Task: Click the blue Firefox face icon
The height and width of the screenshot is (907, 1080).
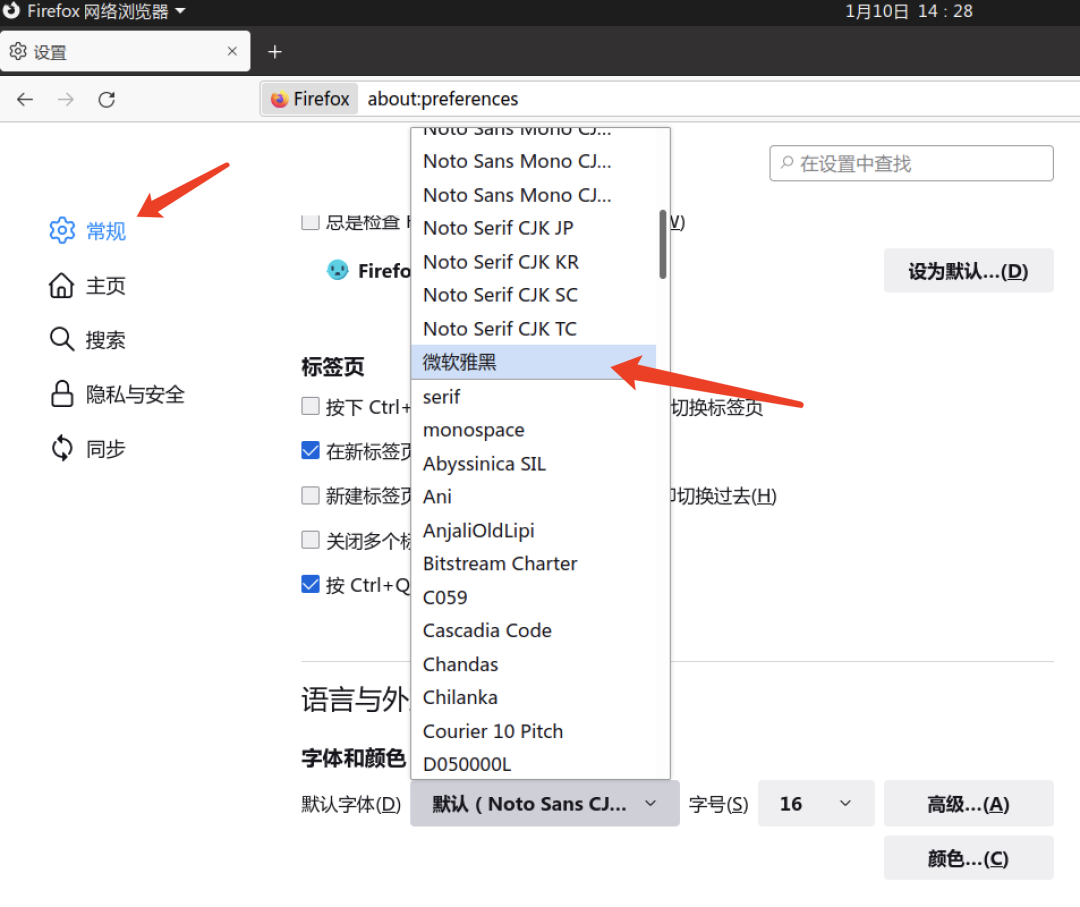Action: 338,270
